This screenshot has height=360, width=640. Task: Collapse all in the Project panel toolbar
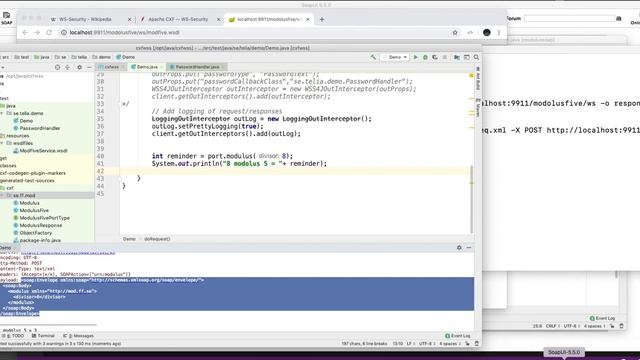(x=67, y=67)
